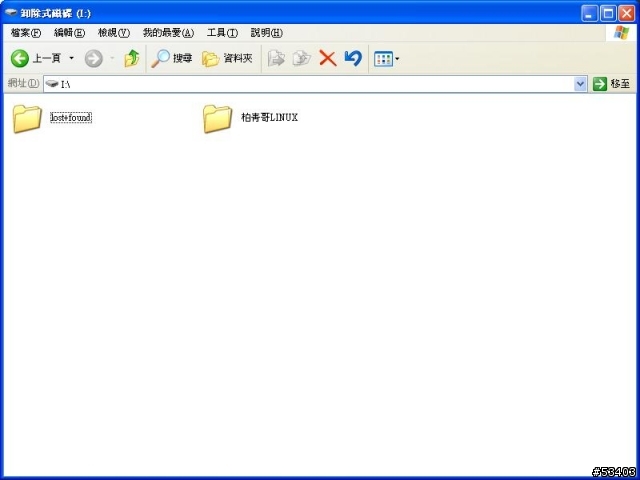Click the Windows flag logo

621,33
